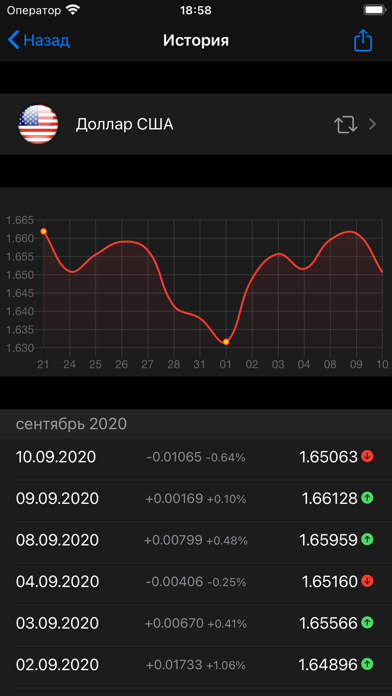The image size is (392, 696).
Task: Click the change -0.00406 -0.25%
Action: coord(196,582)
